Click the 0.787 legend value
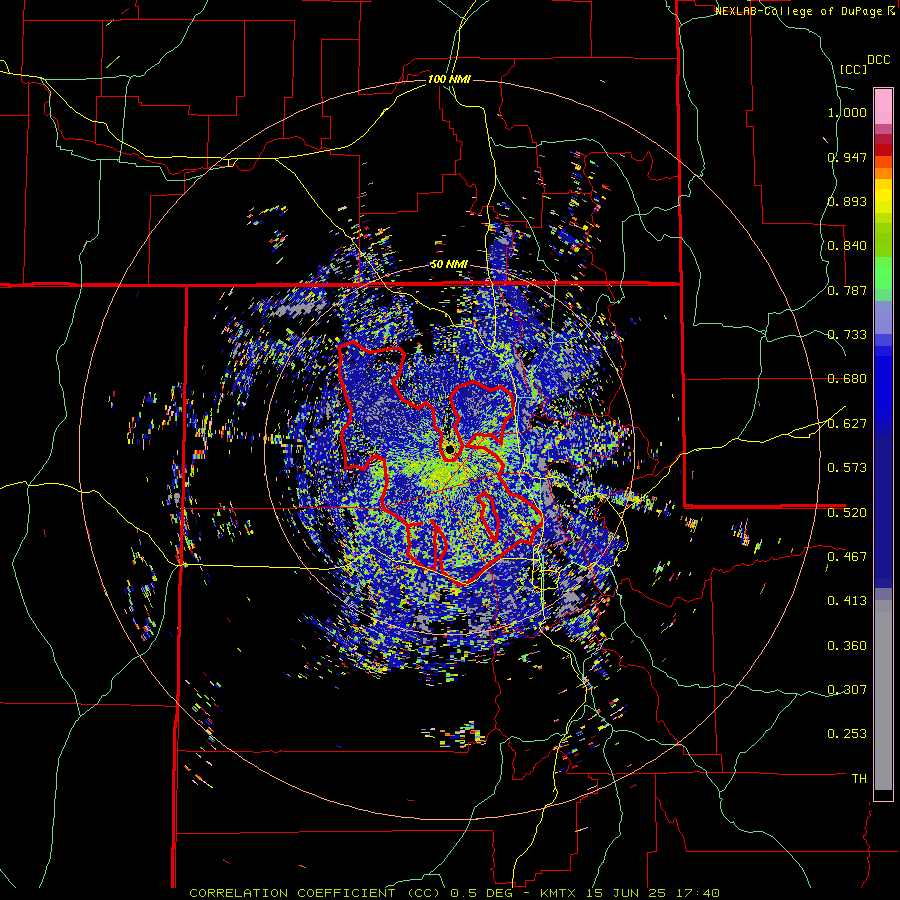Screen dimensions: 900x900 (847, 290)
